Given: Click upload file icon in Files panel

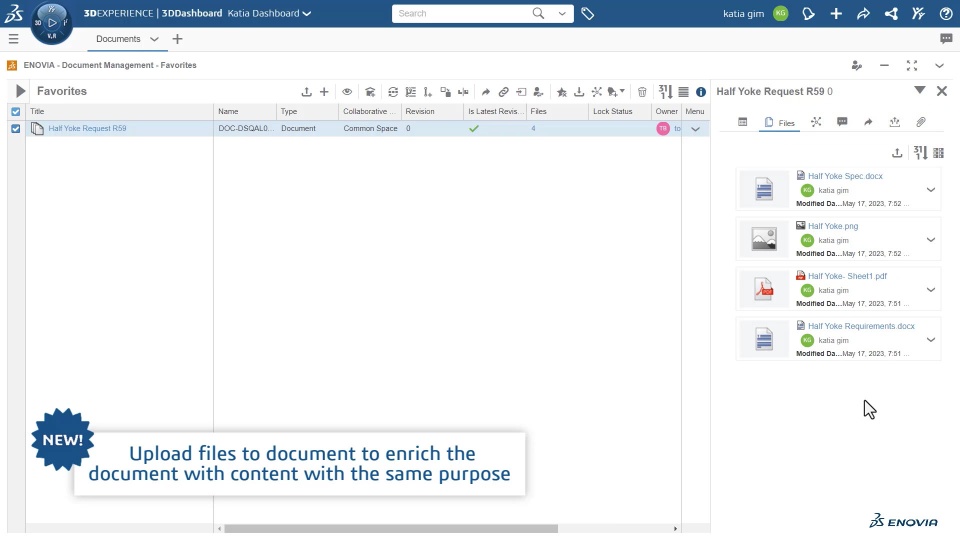Looking at the screenshot, I should [x=897, y=153].
